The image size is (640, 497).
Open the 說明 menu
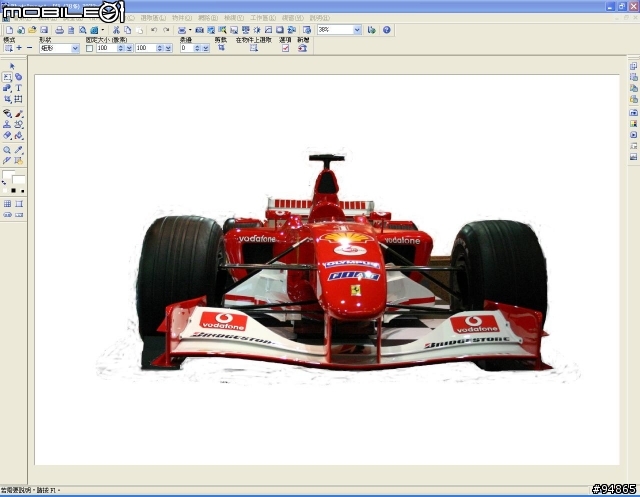tap(320, 18)
